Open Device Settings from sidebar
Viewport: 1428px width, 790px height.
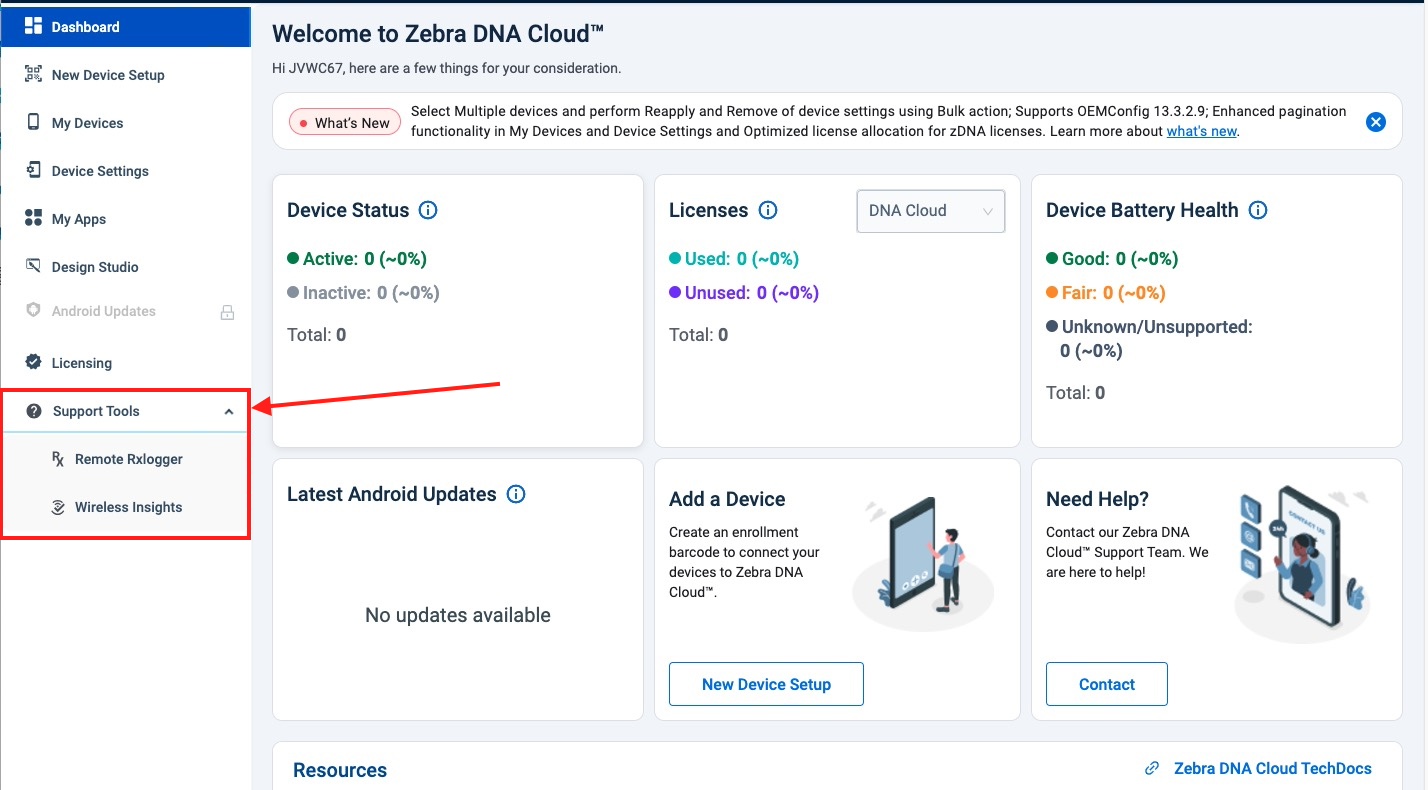pos(100,171)
